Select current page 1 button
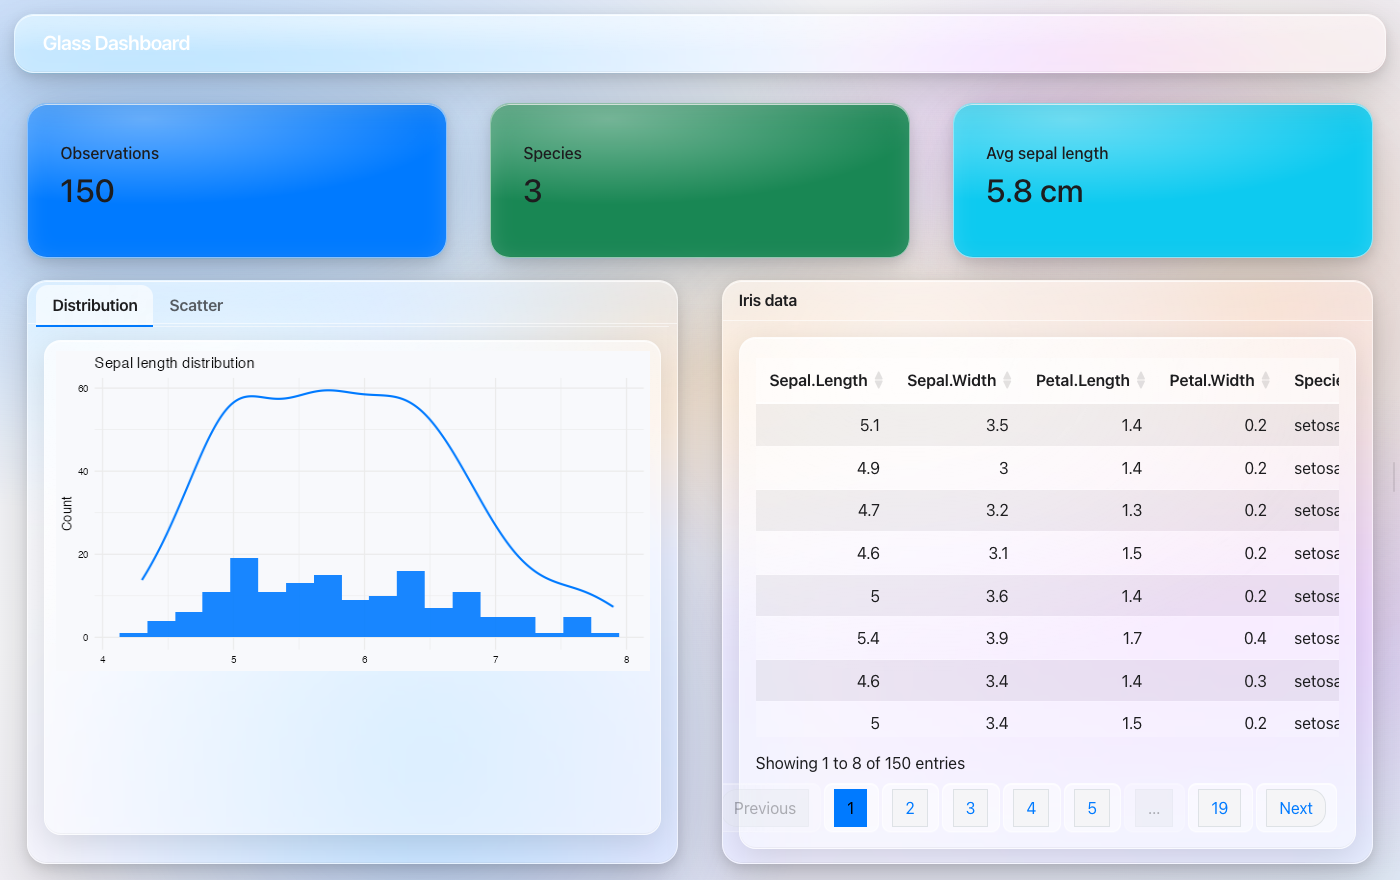Viewport: 1400px width, 880px height. click(850, 808)
